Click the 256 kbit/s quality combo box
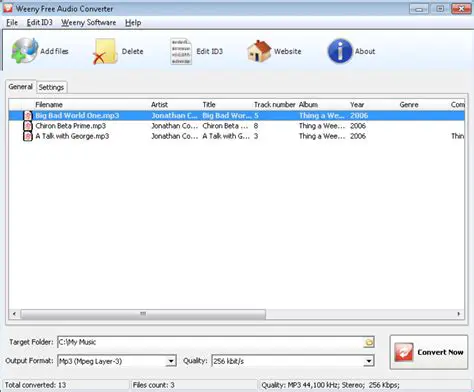The image size is (474, 392). click(293, 361)
